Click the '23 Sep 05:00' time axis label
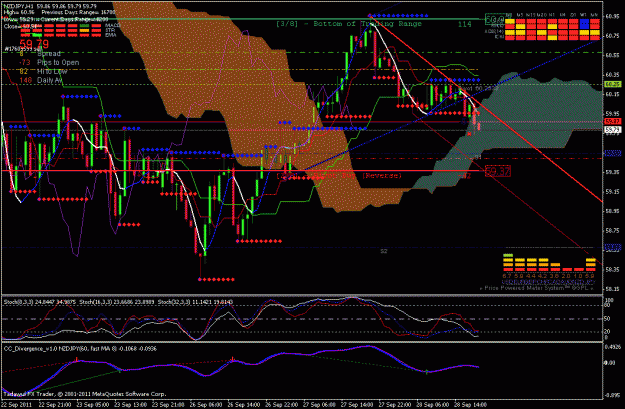 93,404
